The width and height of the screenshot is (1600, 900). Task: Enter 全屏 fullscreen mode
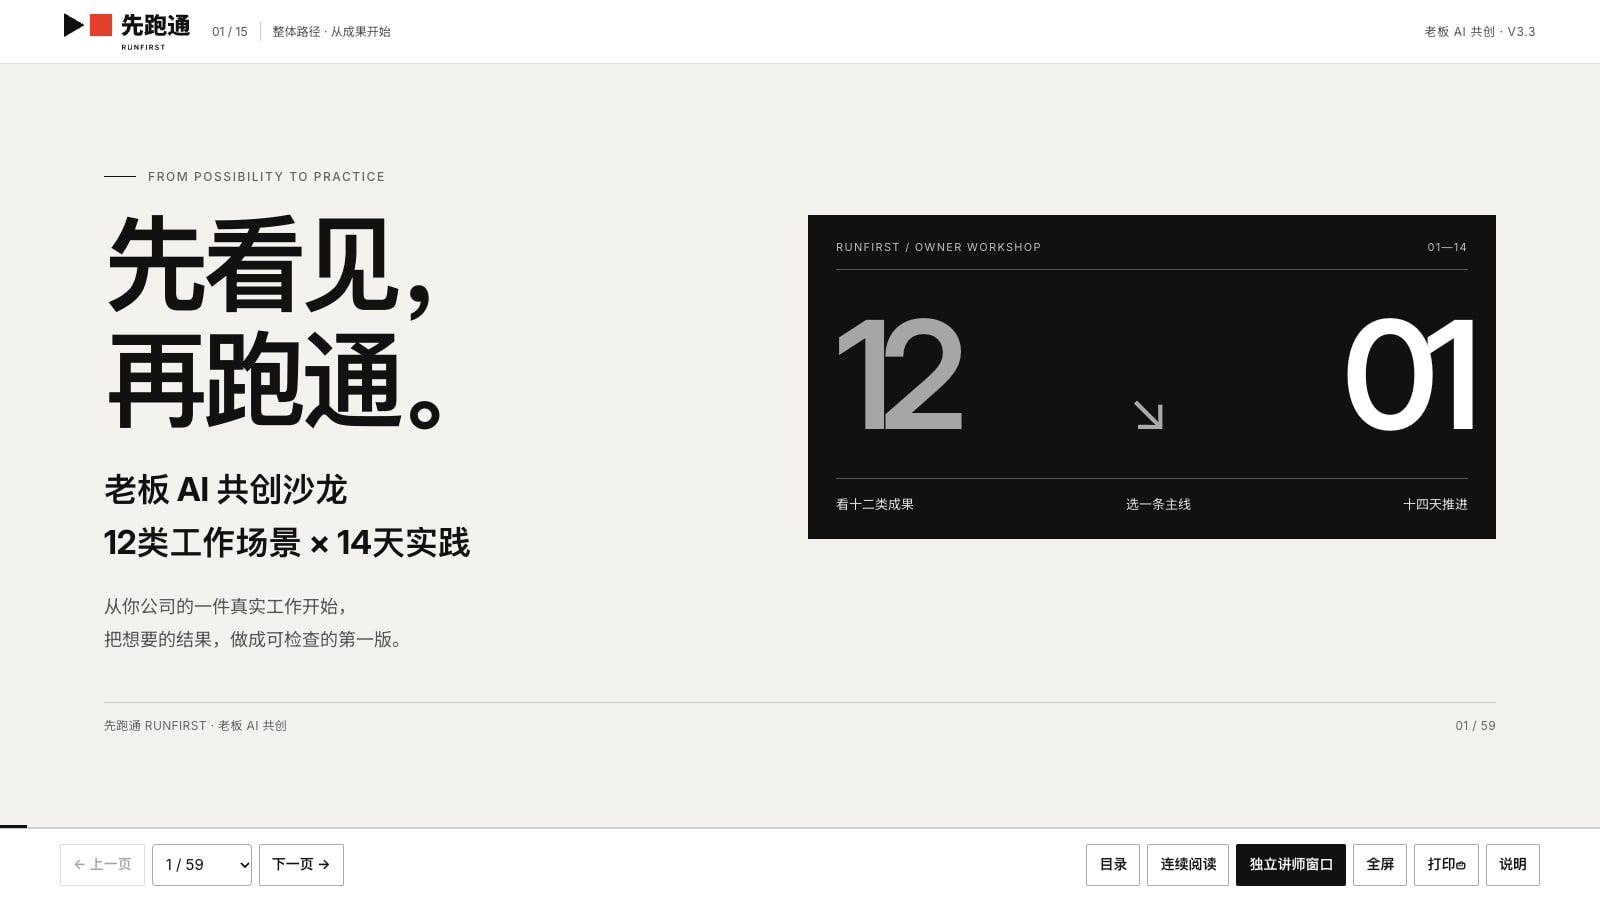point(1380,865)
